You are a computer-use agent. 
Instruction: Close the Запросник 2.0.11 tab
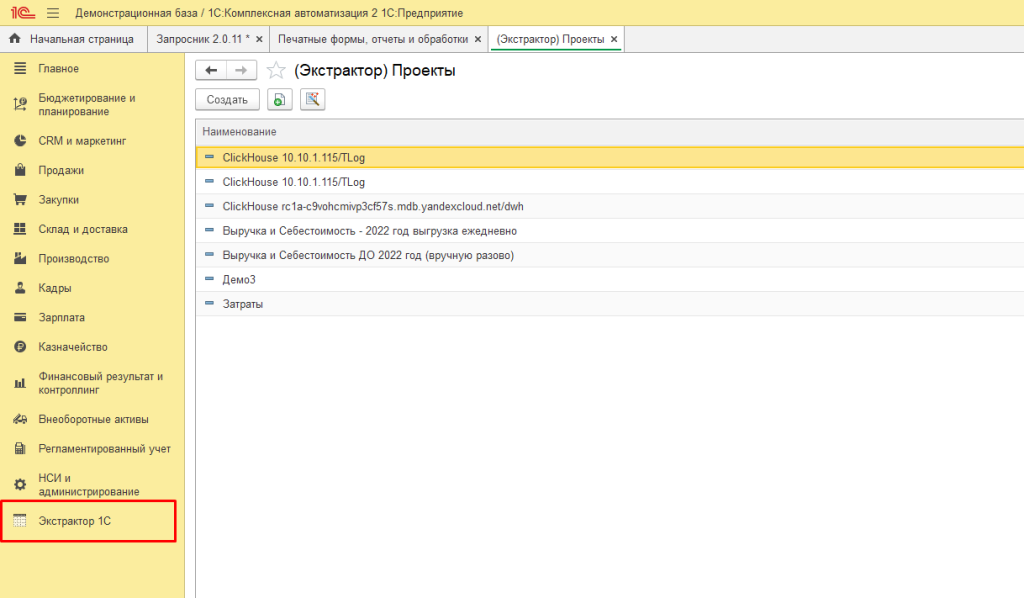pos(259,39)
